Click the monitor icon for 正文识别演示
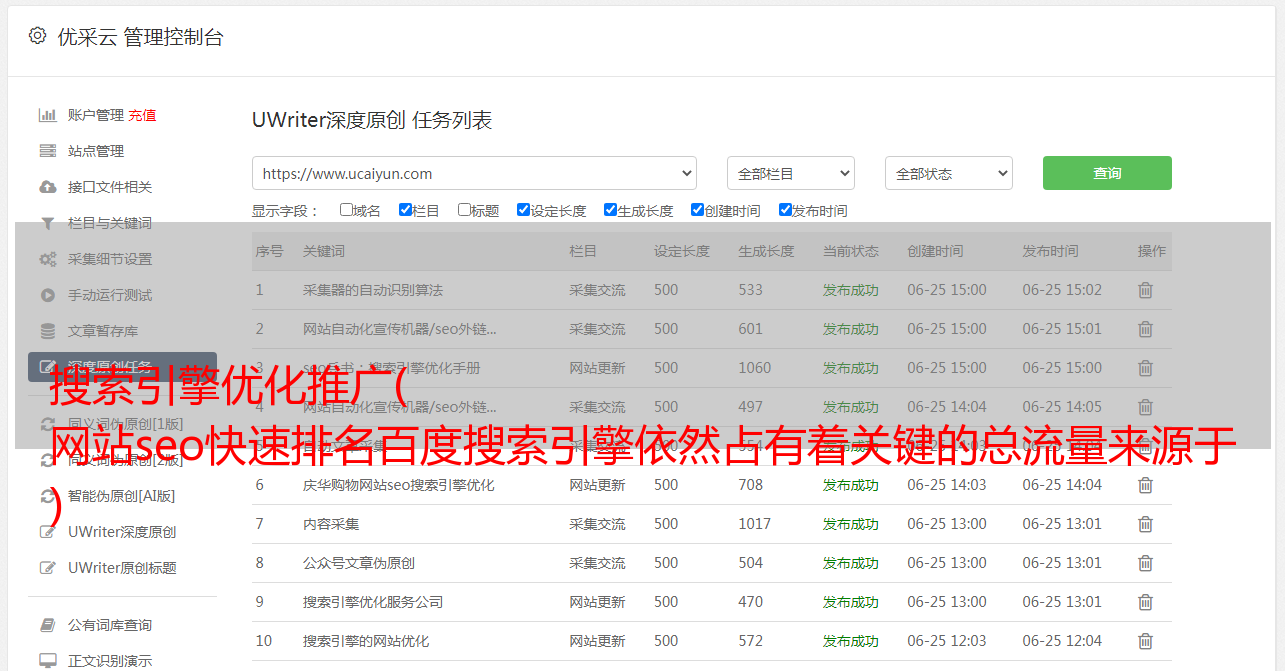Screen dimensions: 1285x671 coord(47,661)
